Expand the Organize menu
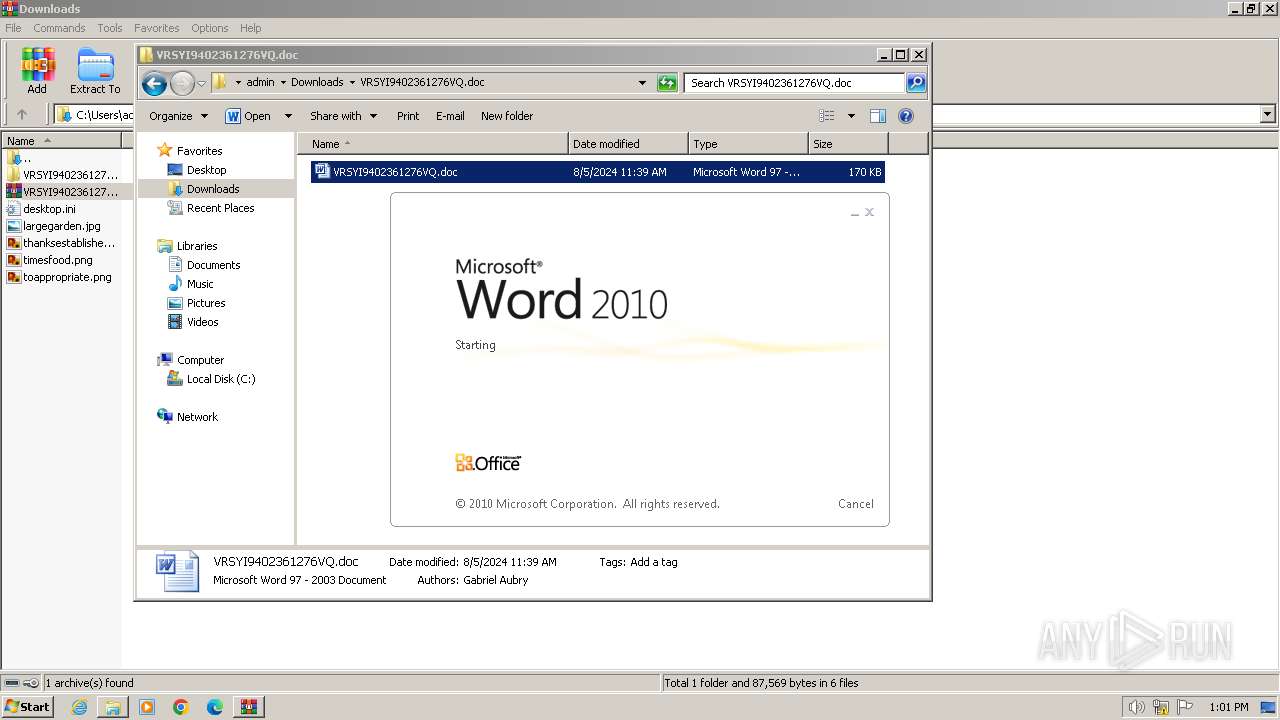The height and width of the screenshot is (720, 1280). (x=178, y=116)
